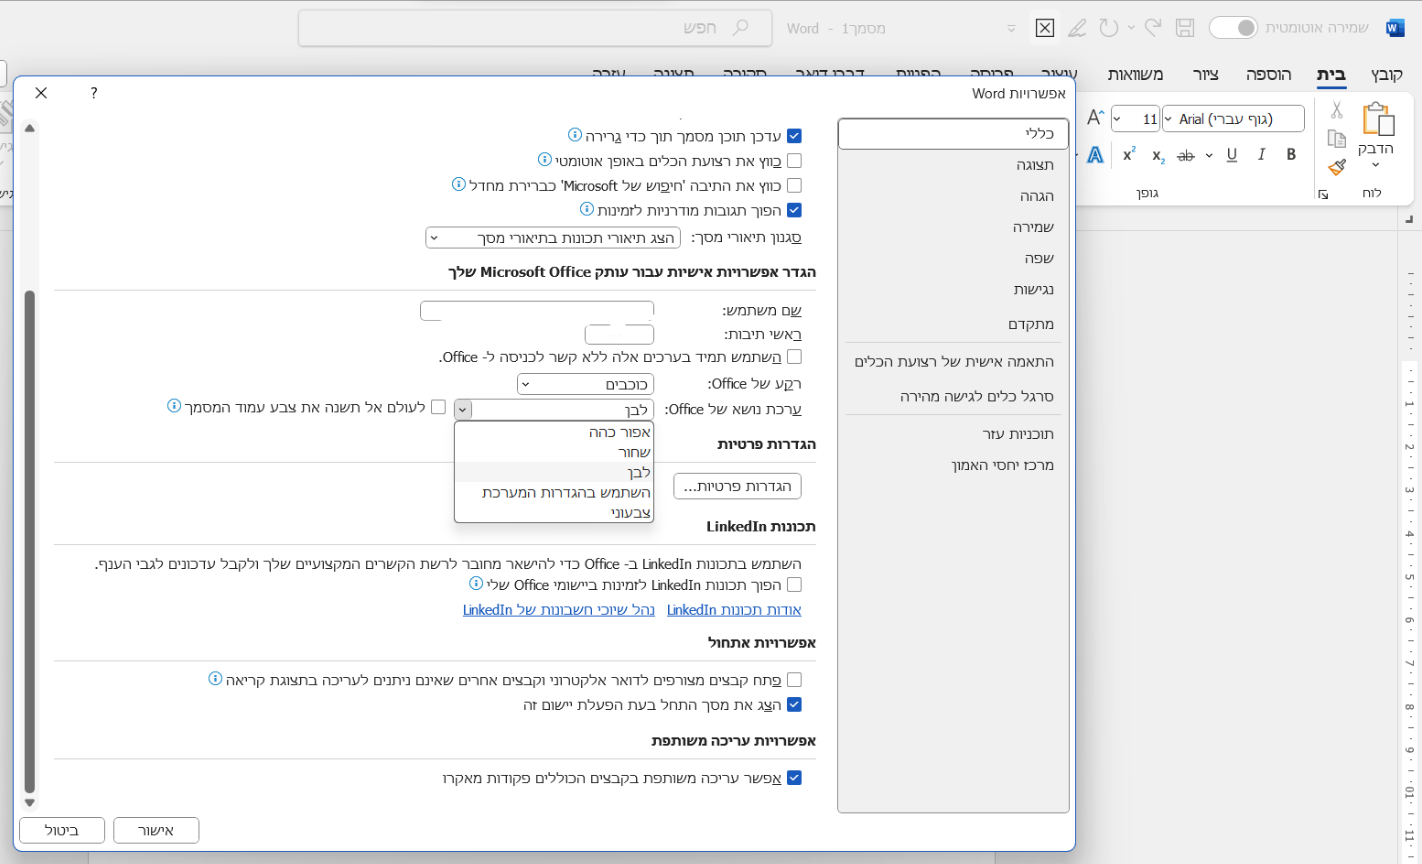
Task: Select שחור theme option
Action: pos(554,452)
